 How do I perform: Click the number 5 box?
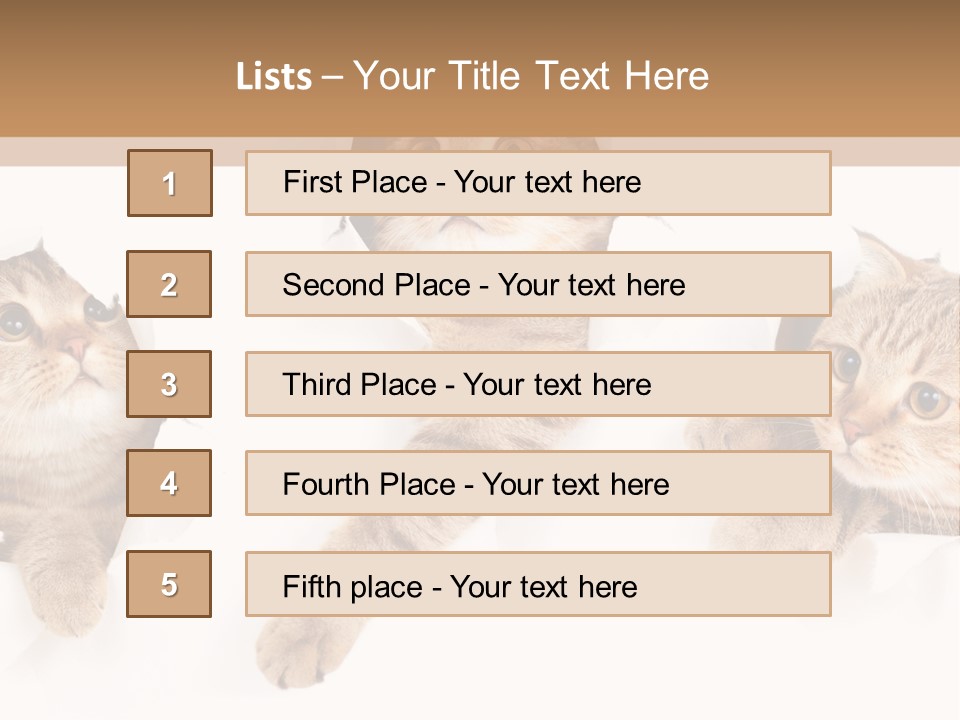[169, 584]
